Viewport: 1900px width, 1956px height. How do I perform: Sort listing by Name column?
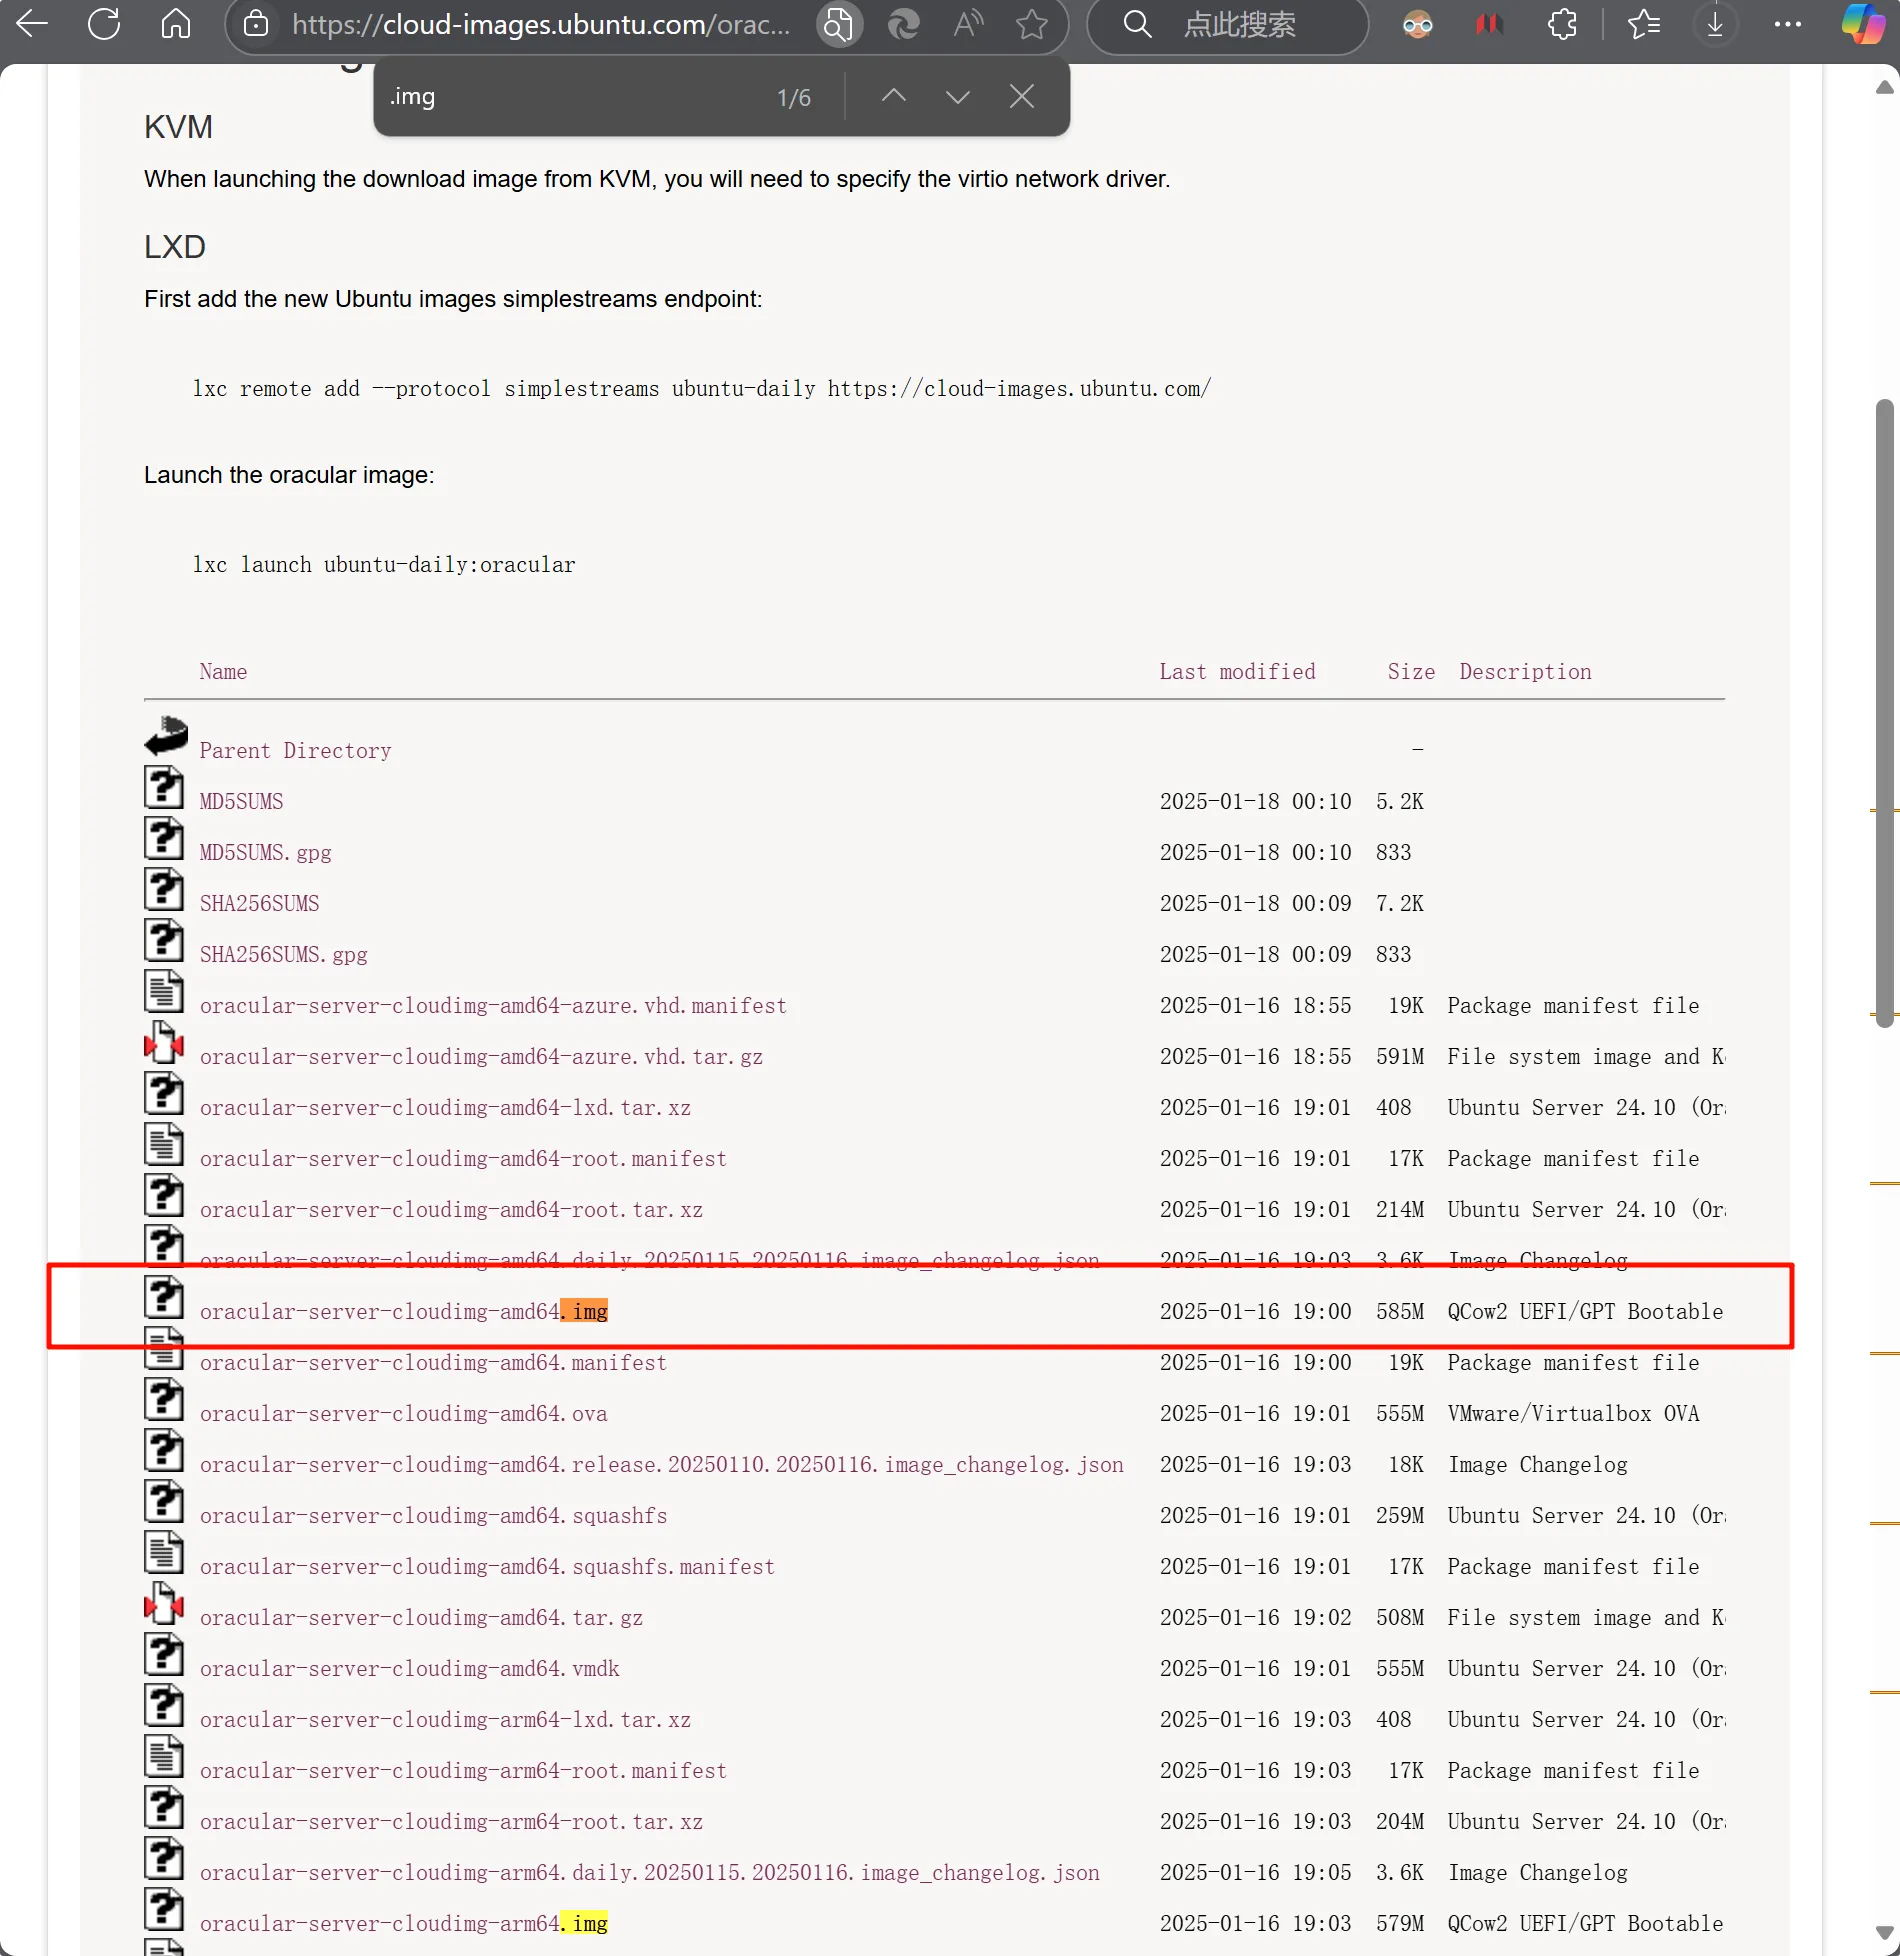point(223,672)
